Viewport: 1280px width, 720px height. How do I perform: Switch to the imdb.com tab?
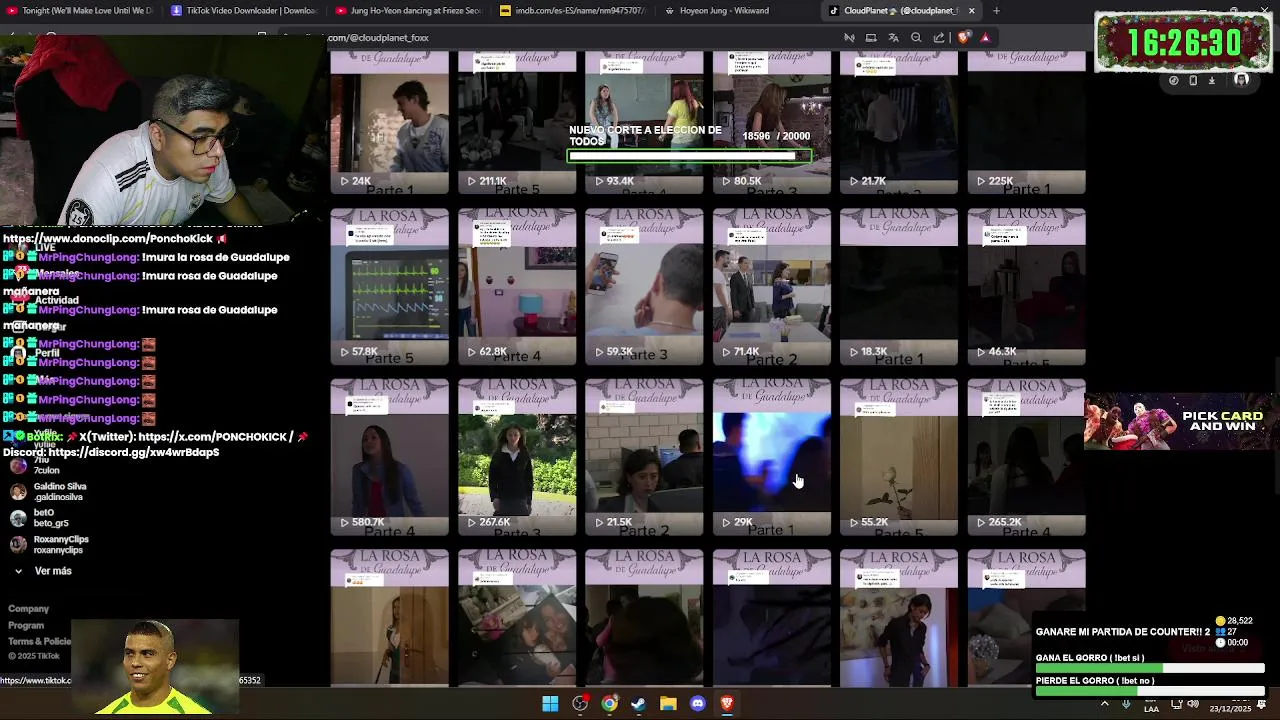(573, 11)
